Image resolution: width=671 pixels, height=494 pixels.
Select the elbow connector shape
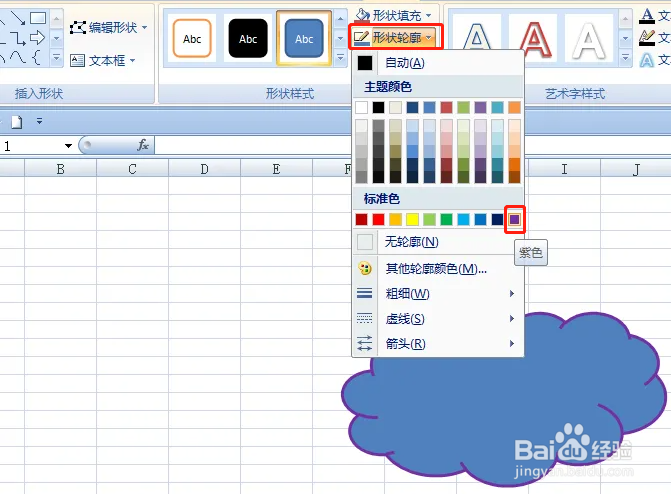click(18, 38)
